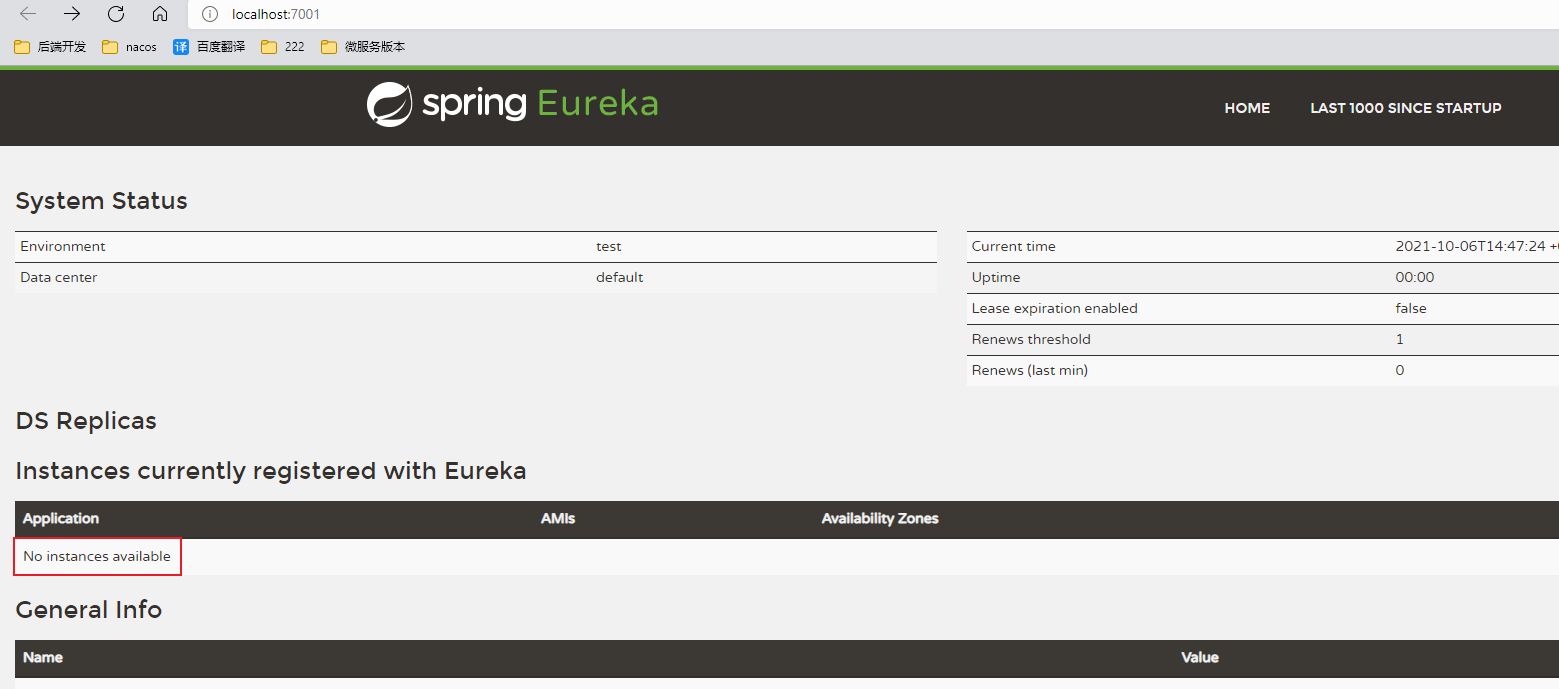
Task: Click Instances currently registered with Eureka heading
Action: 271,470
